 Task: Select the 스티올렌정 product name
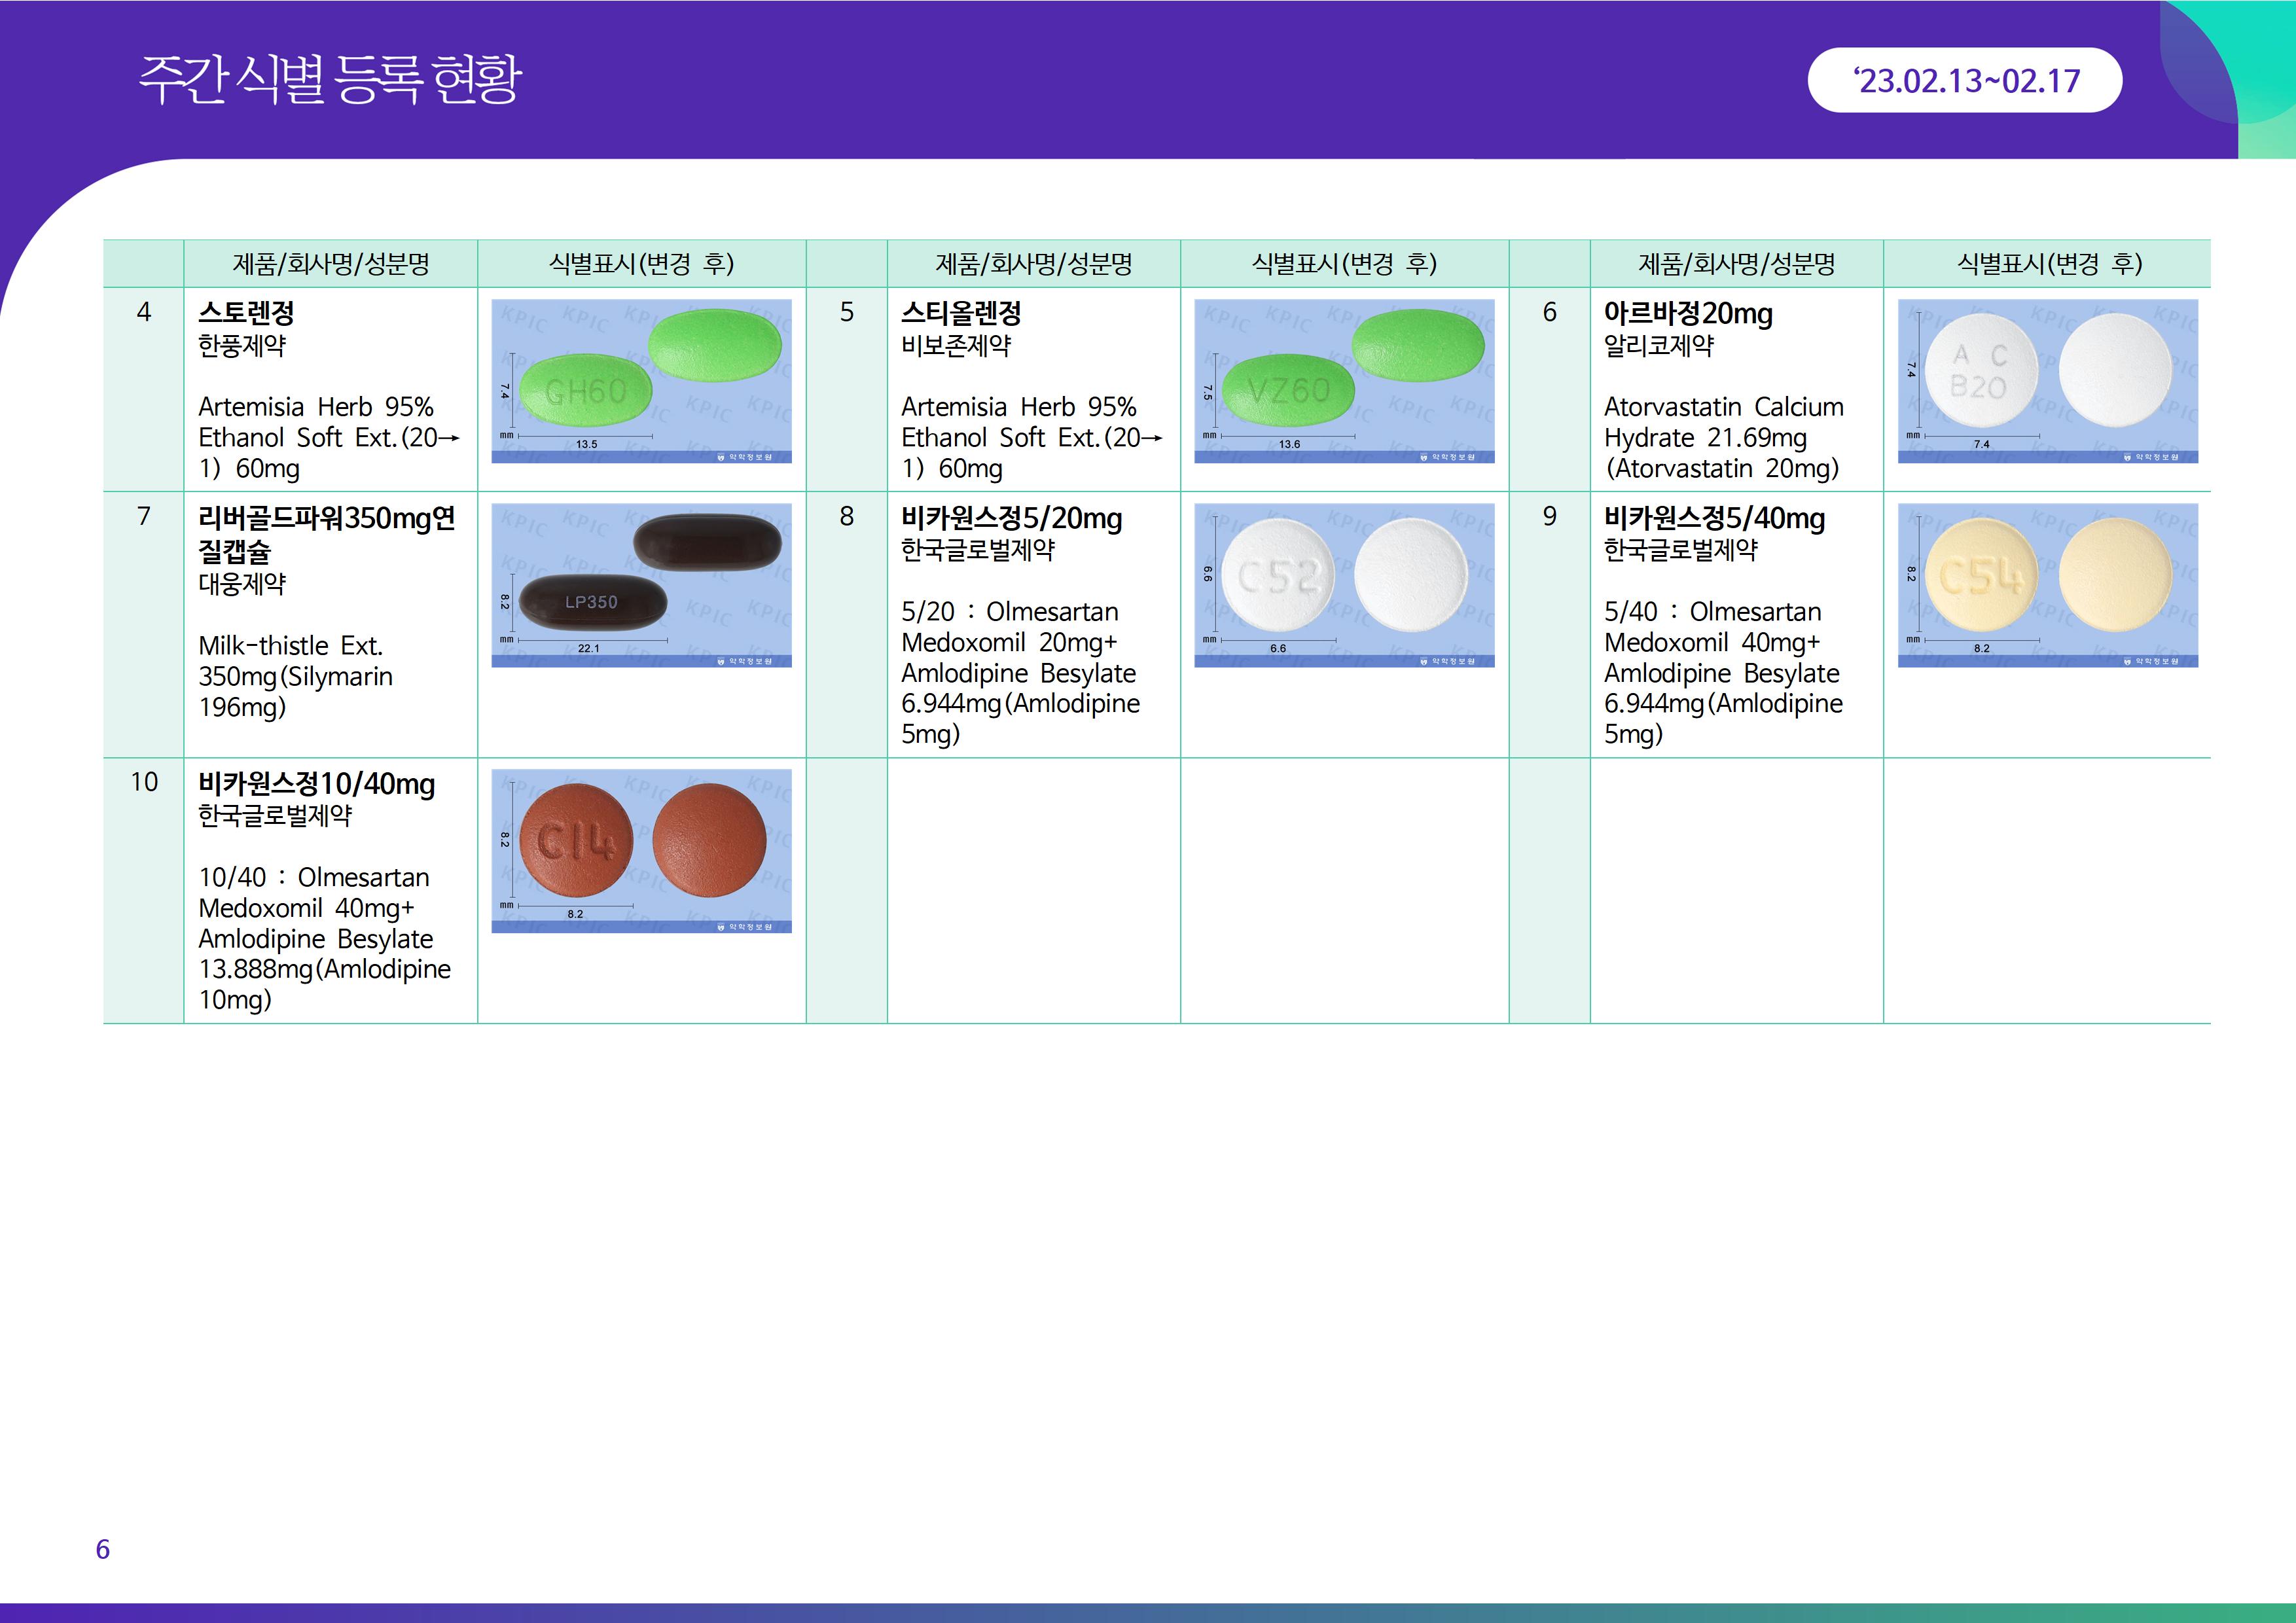point(961,313)
